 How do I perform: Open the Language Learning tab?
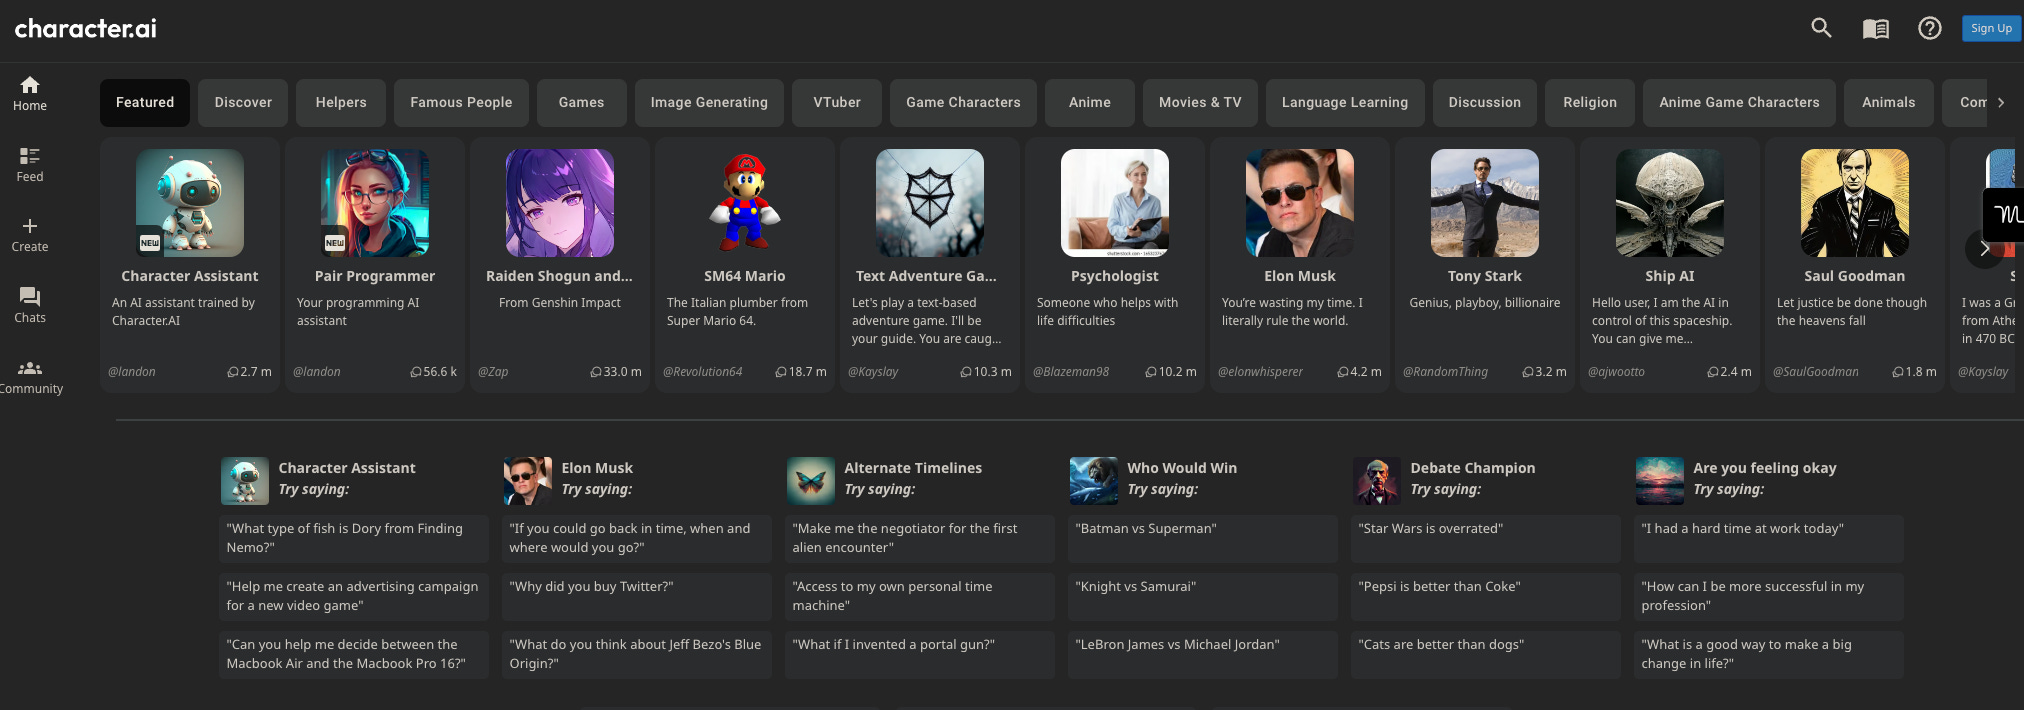1345,103
